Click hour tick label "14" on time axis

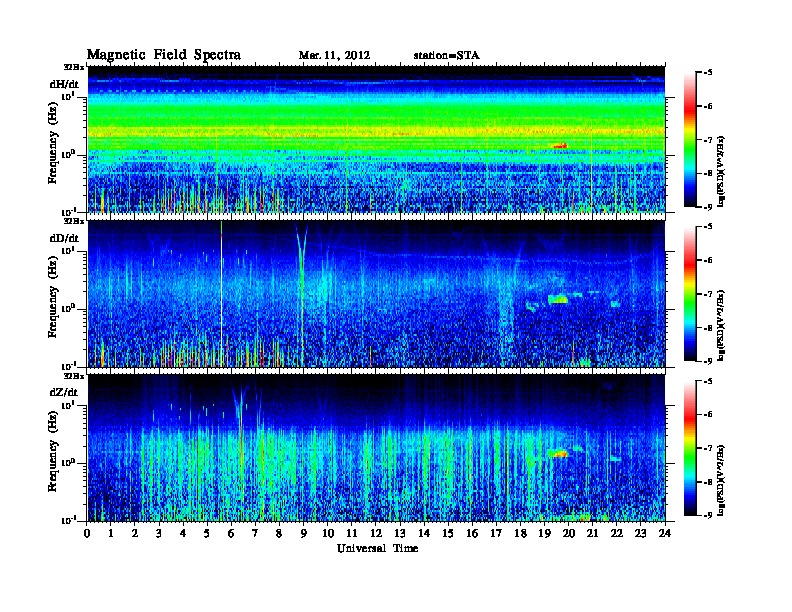pyautogui.click(x=424, y=534)
